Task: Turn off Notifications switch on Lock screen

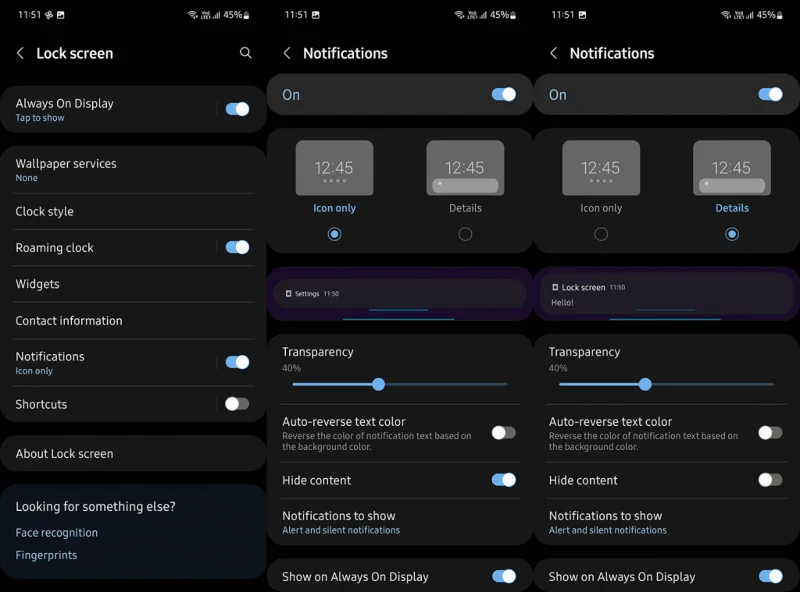Action: click(x=237, y=362)
